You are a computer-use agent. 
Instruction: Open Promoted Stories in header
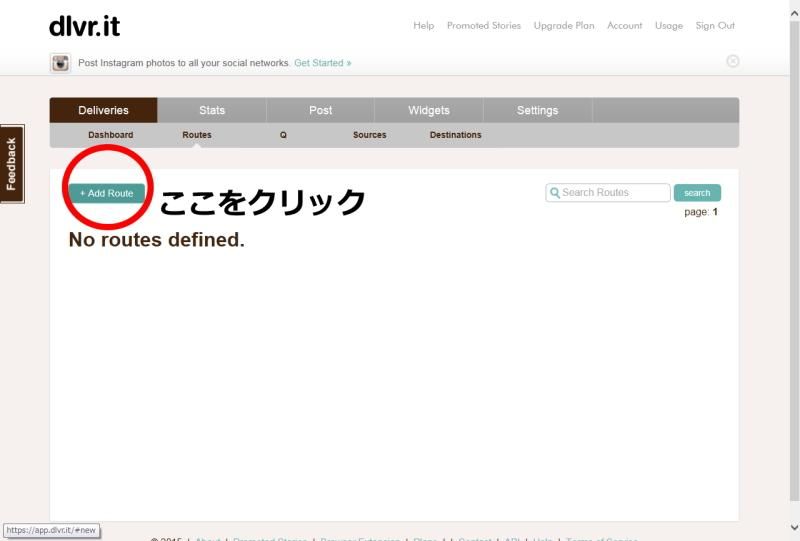click(x=484, y=26)
